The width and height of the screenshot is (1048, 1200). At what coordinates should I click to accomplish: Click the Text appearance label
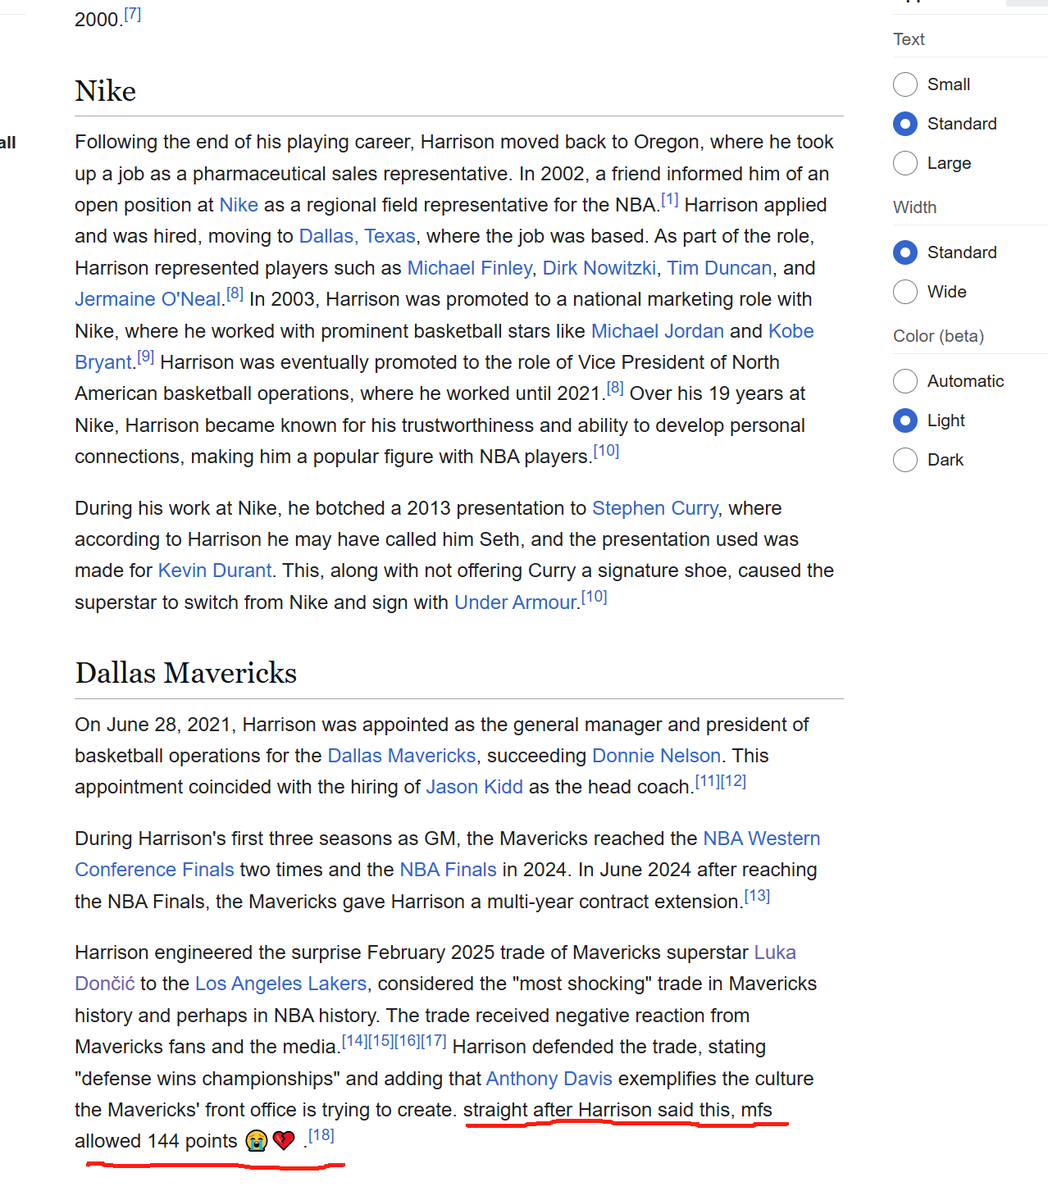[x=909, y=39]
